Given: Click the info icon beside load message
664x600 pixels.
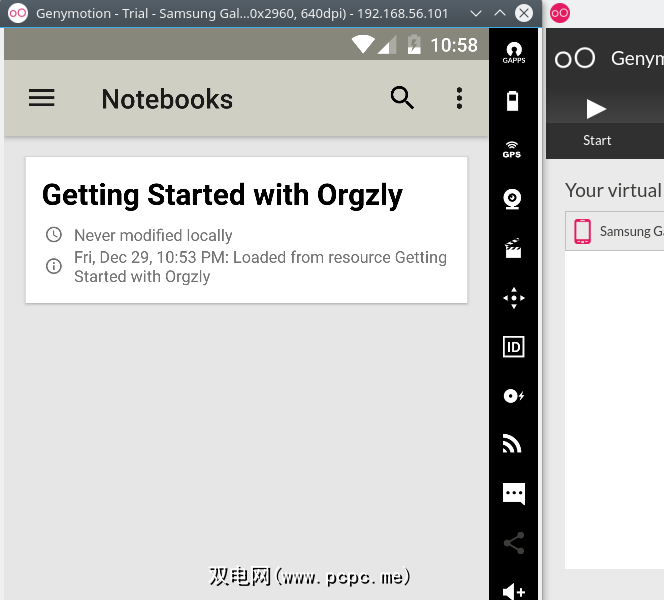Looking at the screenshot, I should coord(54,266).
